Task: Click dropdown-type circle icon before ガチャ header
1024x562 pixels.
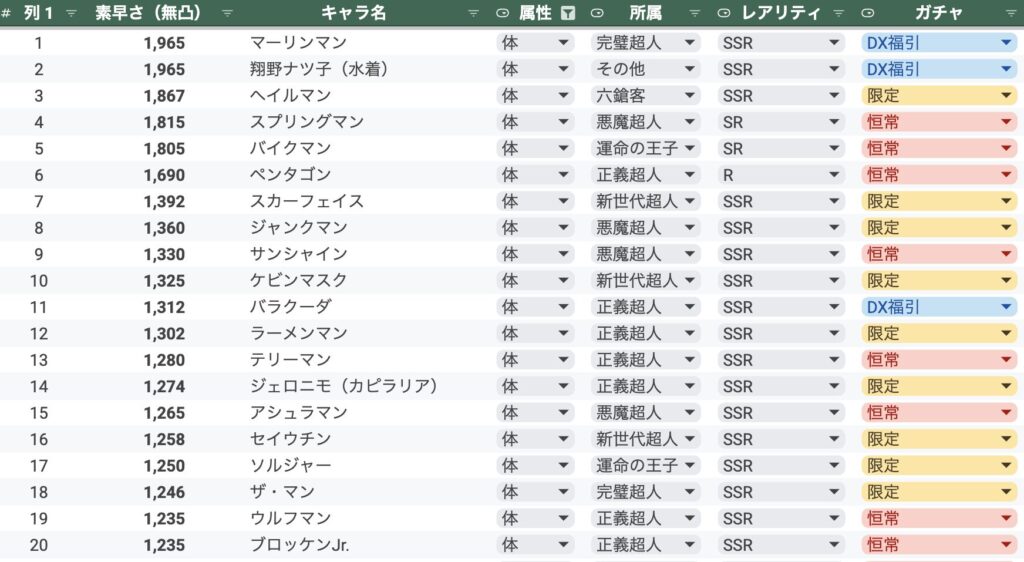Action: click(x=868, y=13)
